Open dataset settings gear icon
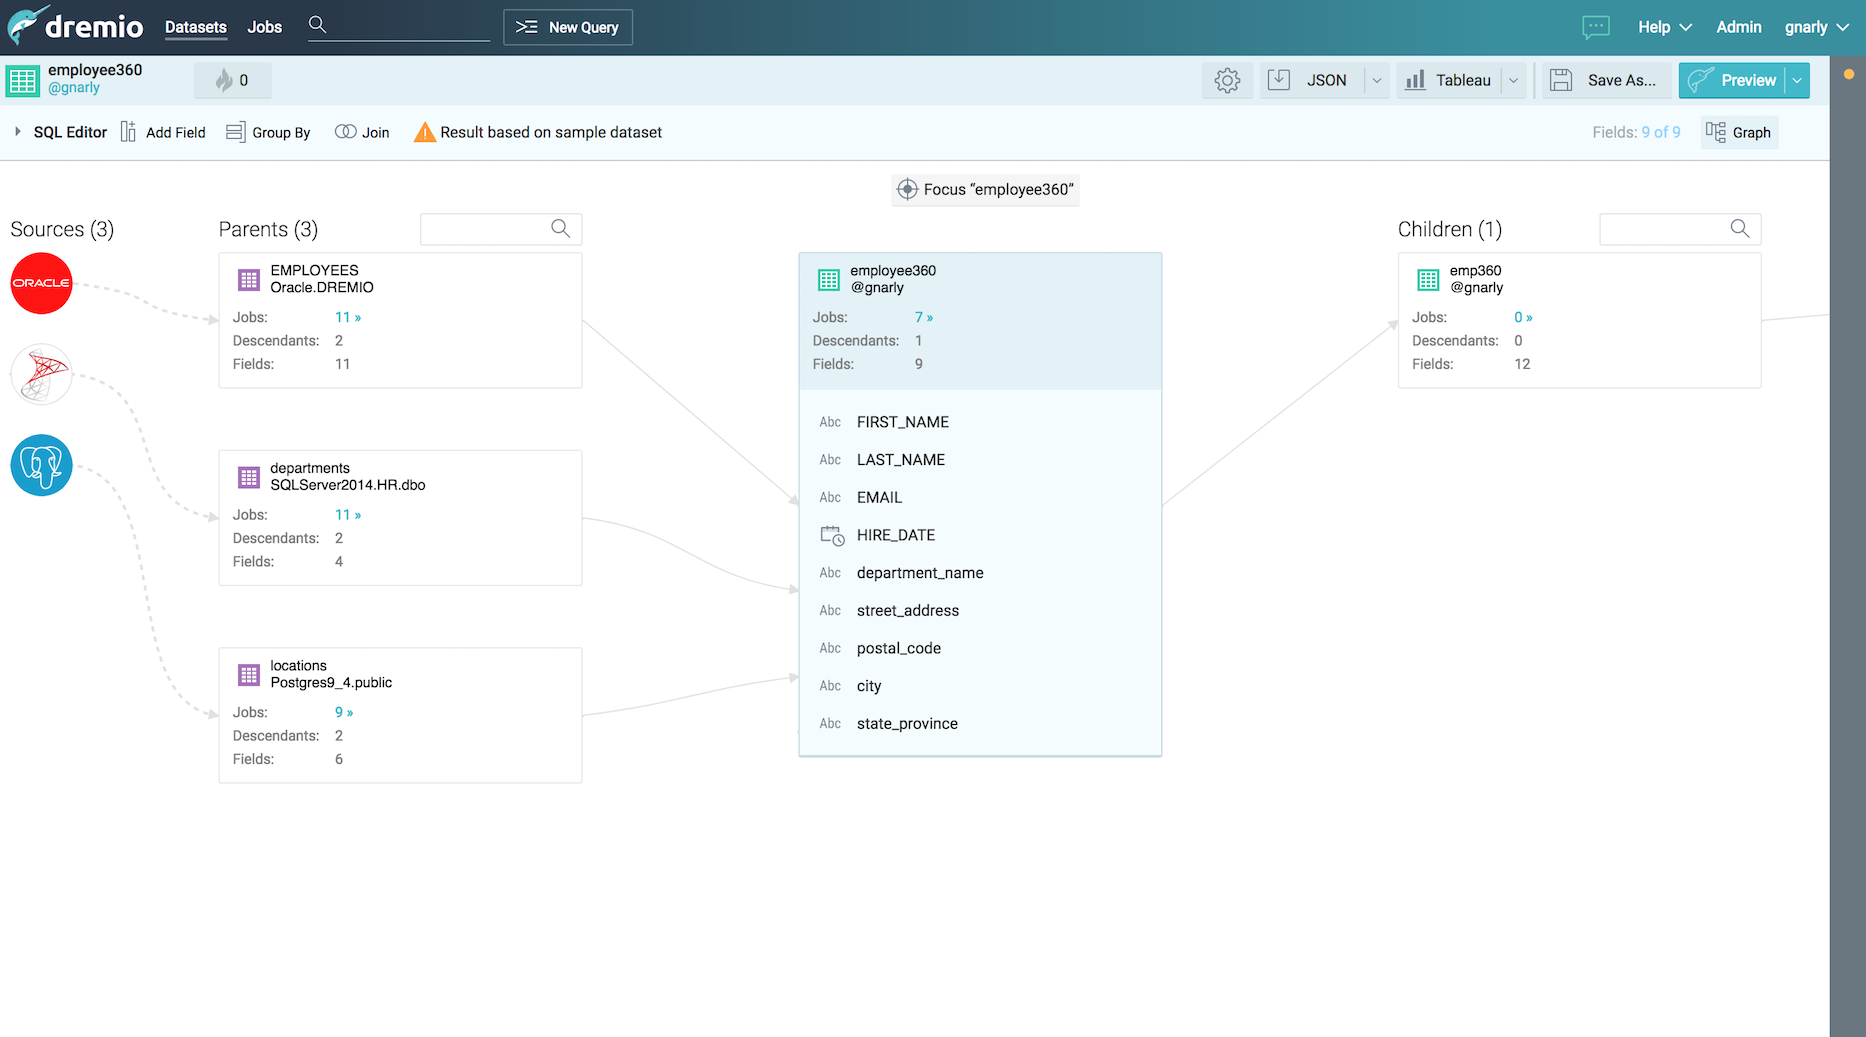Screen dimensions: 1866x1037 point(1227,80)
